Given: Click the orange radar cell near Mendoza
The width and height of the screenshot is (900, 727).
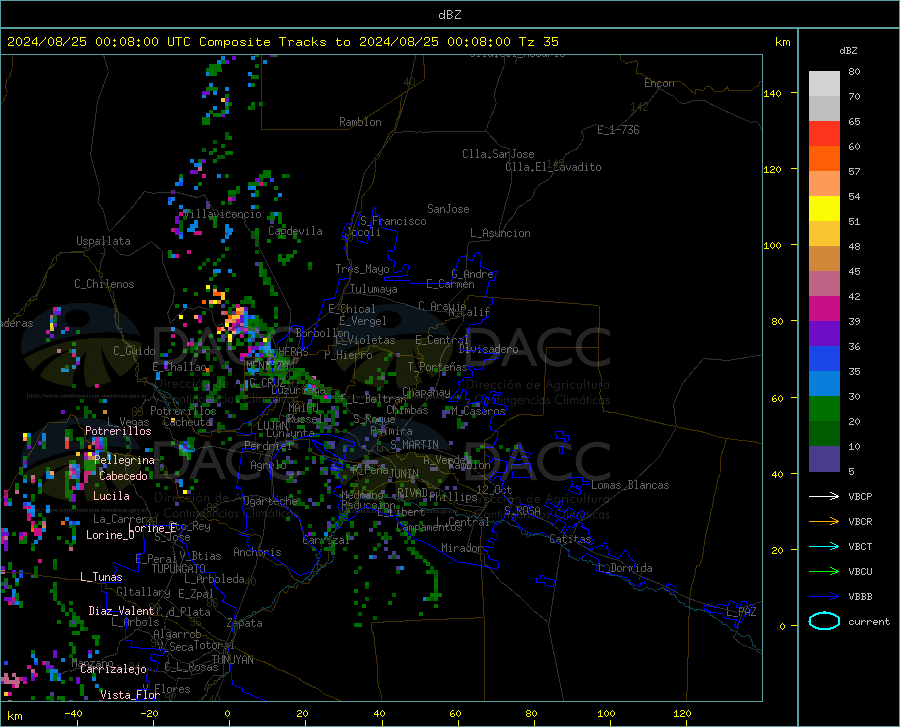Looking at the screenshot, I should click(236, 318).
